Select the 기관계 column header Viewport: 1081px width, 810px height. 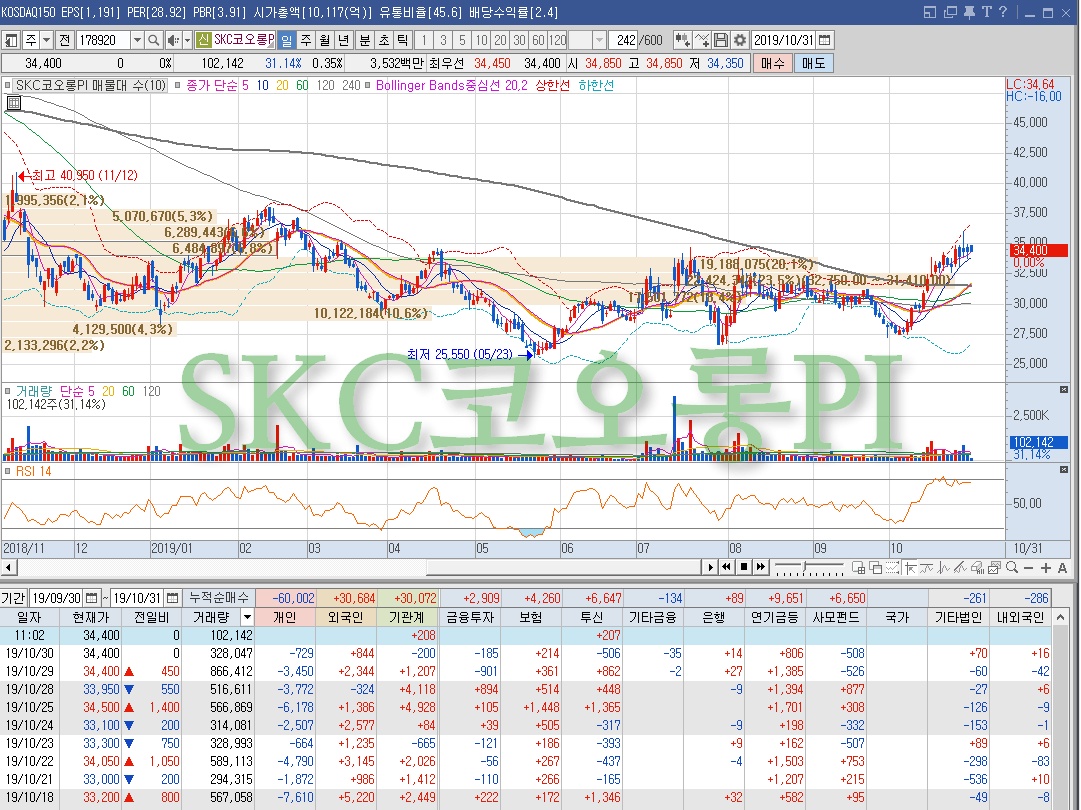pyautogui.click(x=407, y=617)
